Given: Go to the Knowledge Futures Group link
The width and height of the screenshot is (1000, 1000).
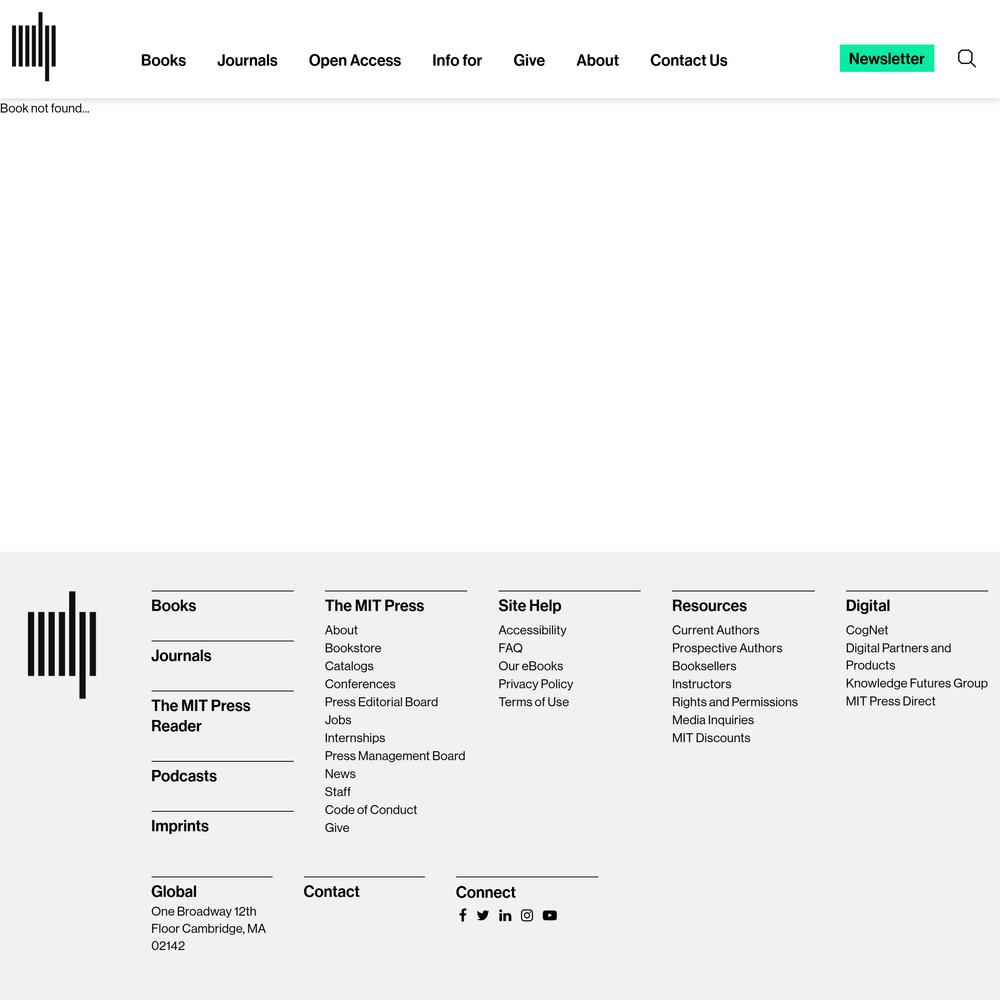Looking at the screenshot, I should [916, 683].
